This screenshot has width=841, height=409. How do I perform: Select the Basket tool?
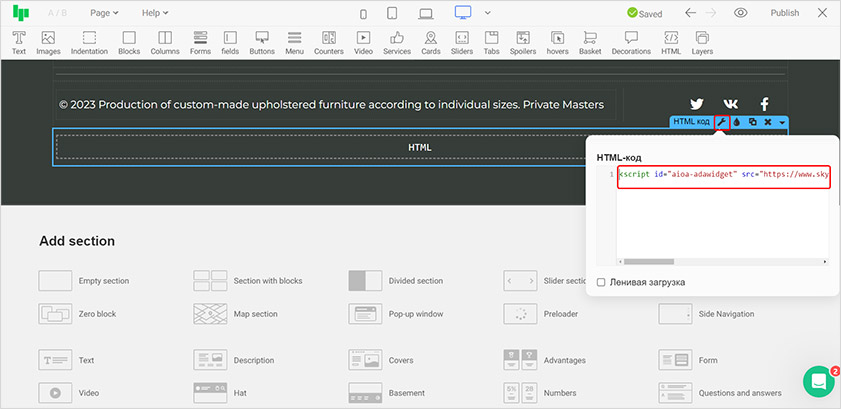tap(590, 43)
